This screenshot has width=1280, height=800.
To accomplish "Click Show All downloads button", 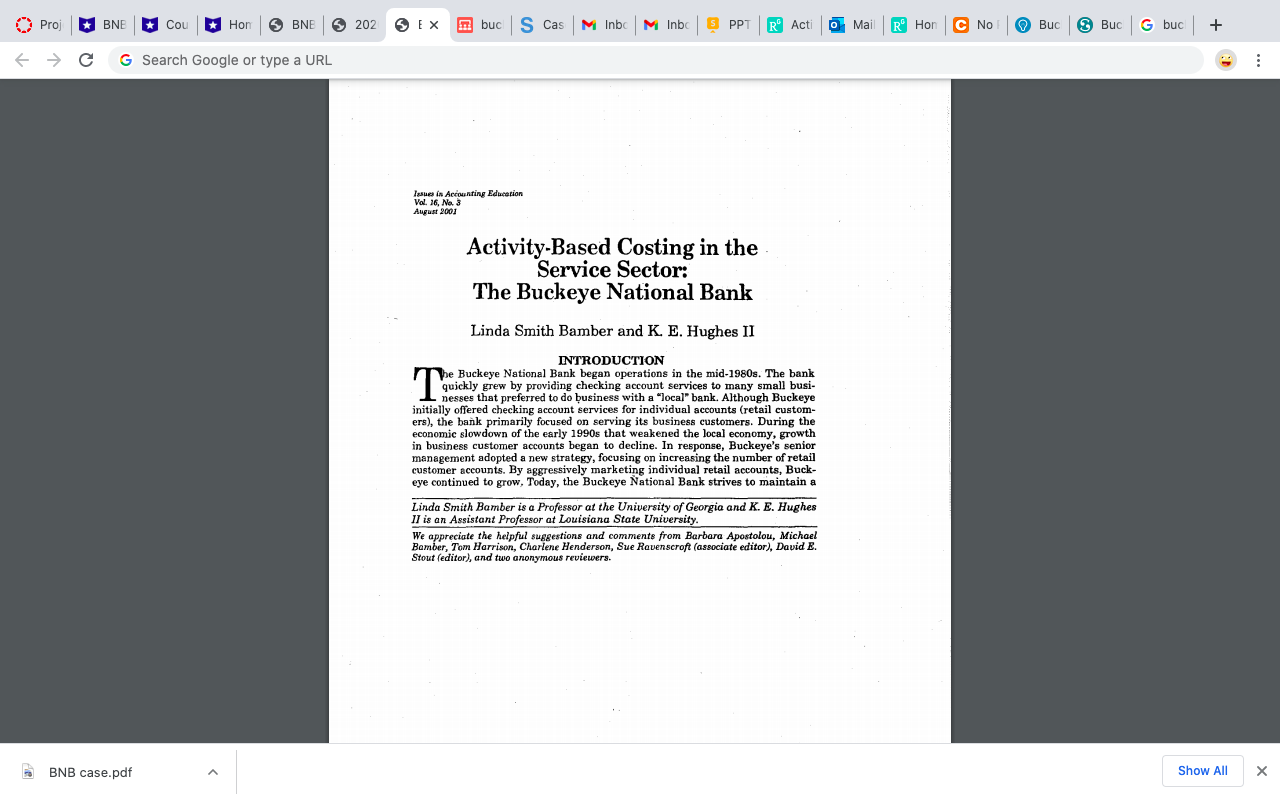I will point(1203,771).
